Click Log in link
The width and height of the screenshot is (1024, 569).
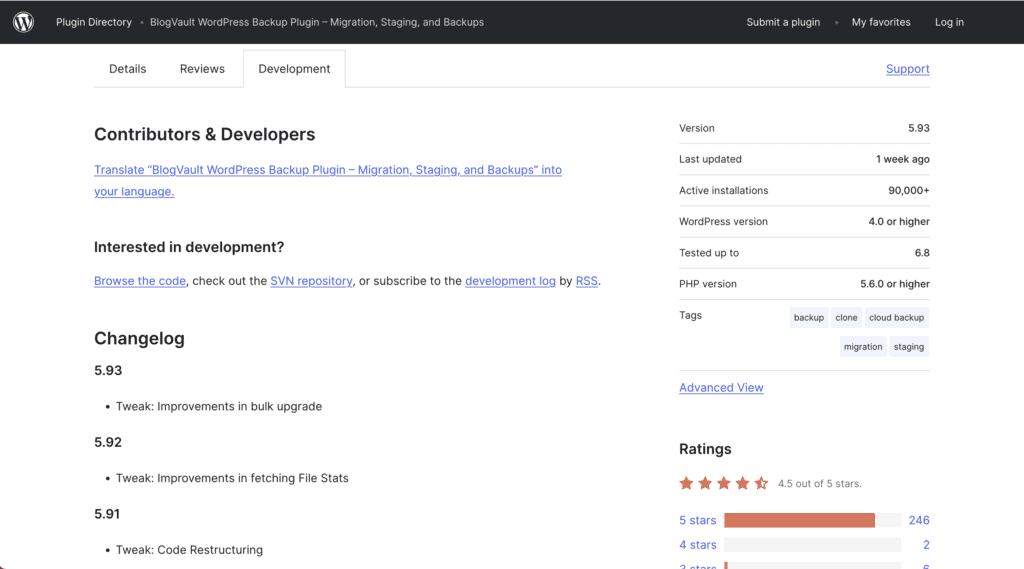949,22
